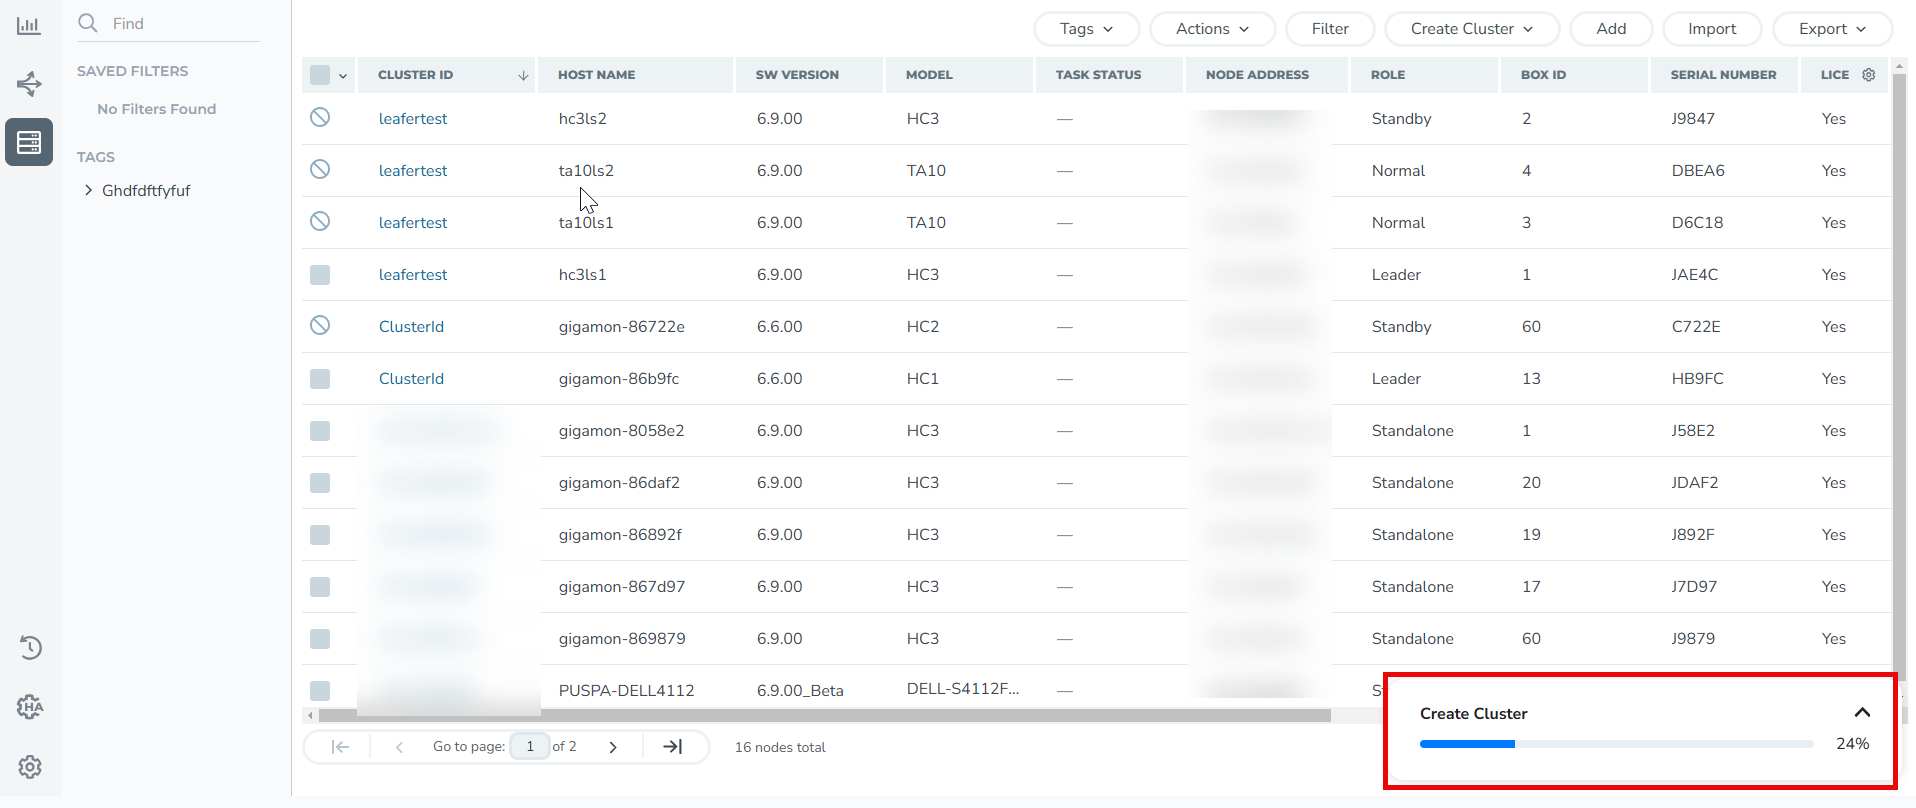This screenshot has width=1916, height=808.
Task: Collapse the Create Cluster progress panel
Action: [1861, 713]
